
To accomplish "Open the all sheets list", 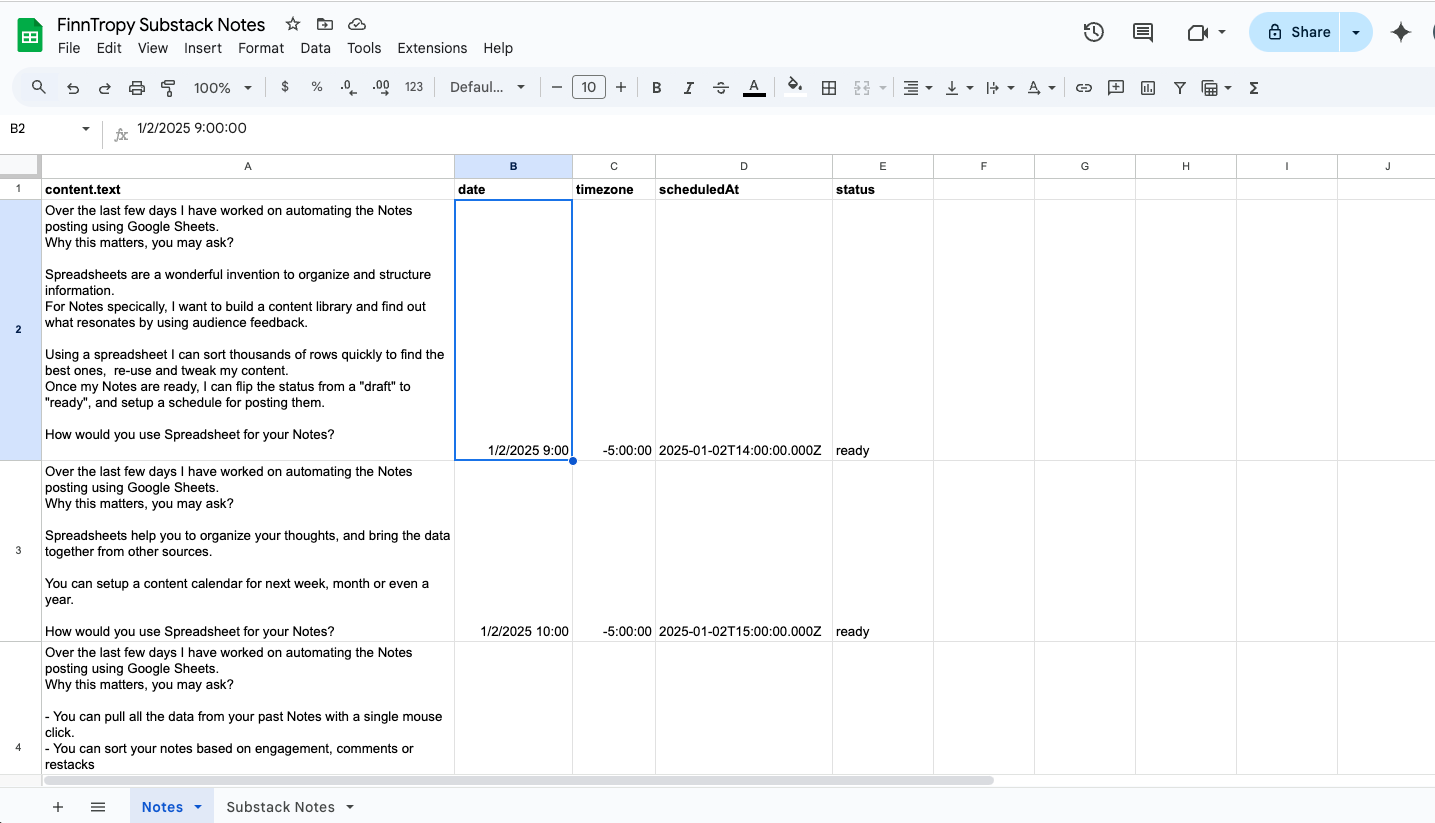I will pyautogui.click(x=98, y=807).
